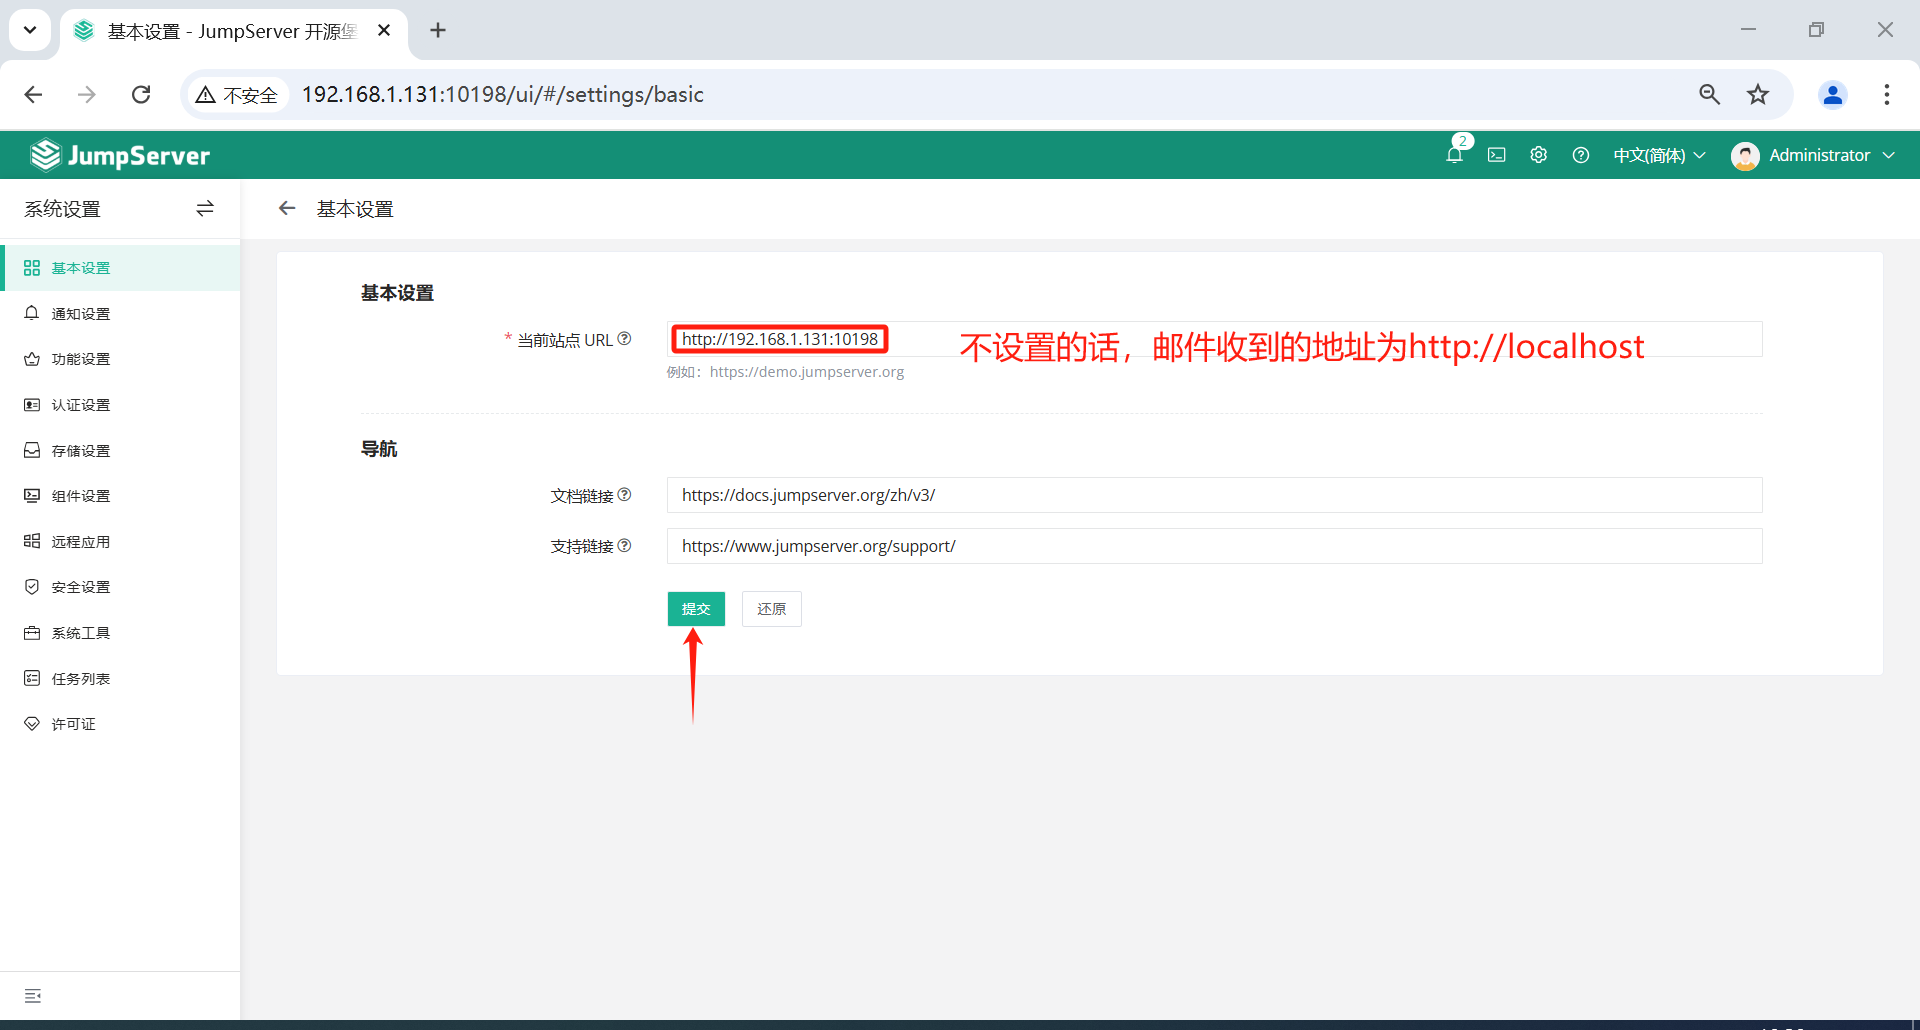Reset the form with 还原 button
The width and height of the screenshot is (1920, 1030).
pos(772,609)
